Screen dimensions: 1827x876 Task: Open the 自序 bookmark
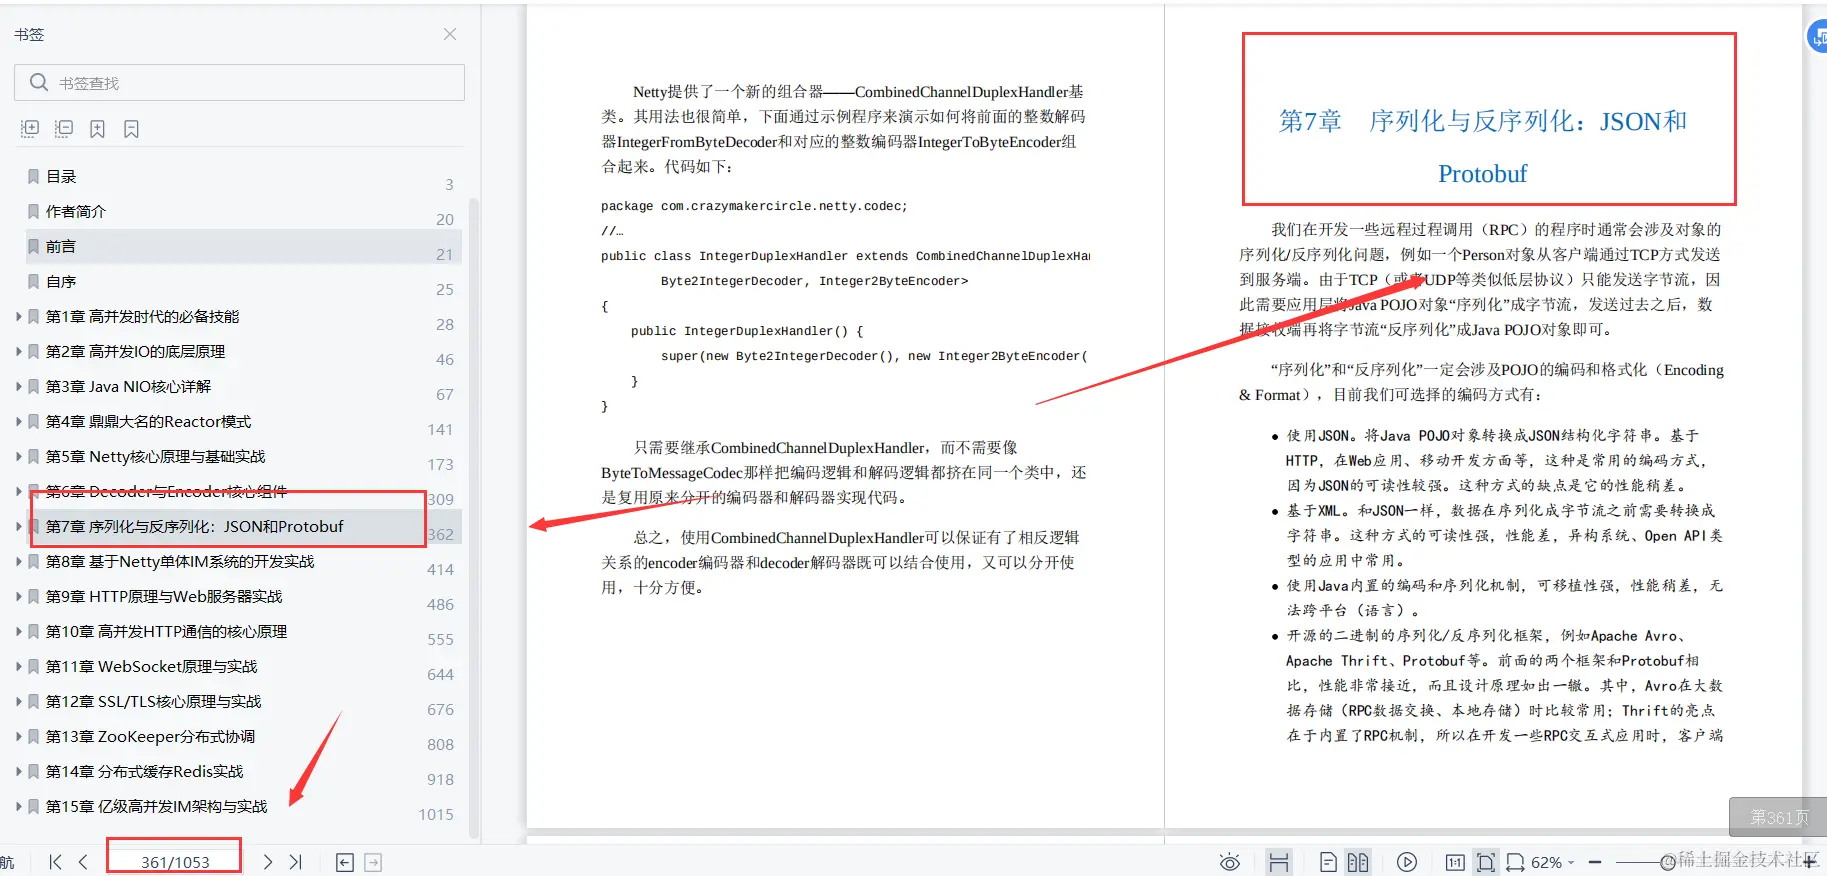click(x=61, y=281)
